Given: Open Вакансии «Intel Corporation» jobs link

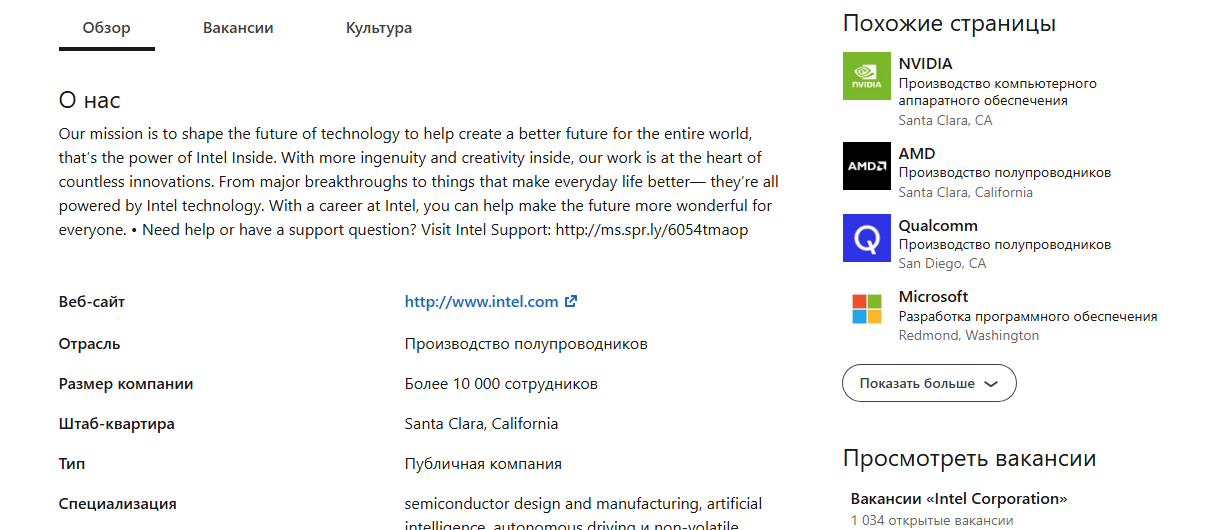Looking at the screenshot, I should 959,499.
